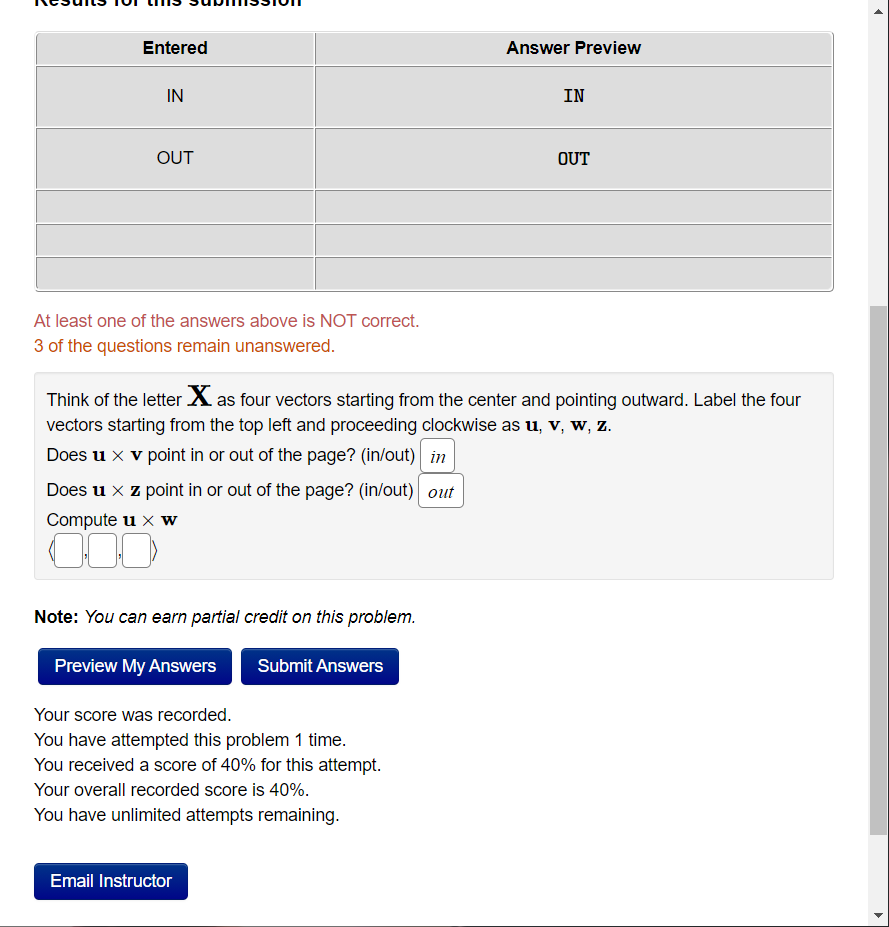Click the OUT cell in the Entered column

click(x=174, y=158)
